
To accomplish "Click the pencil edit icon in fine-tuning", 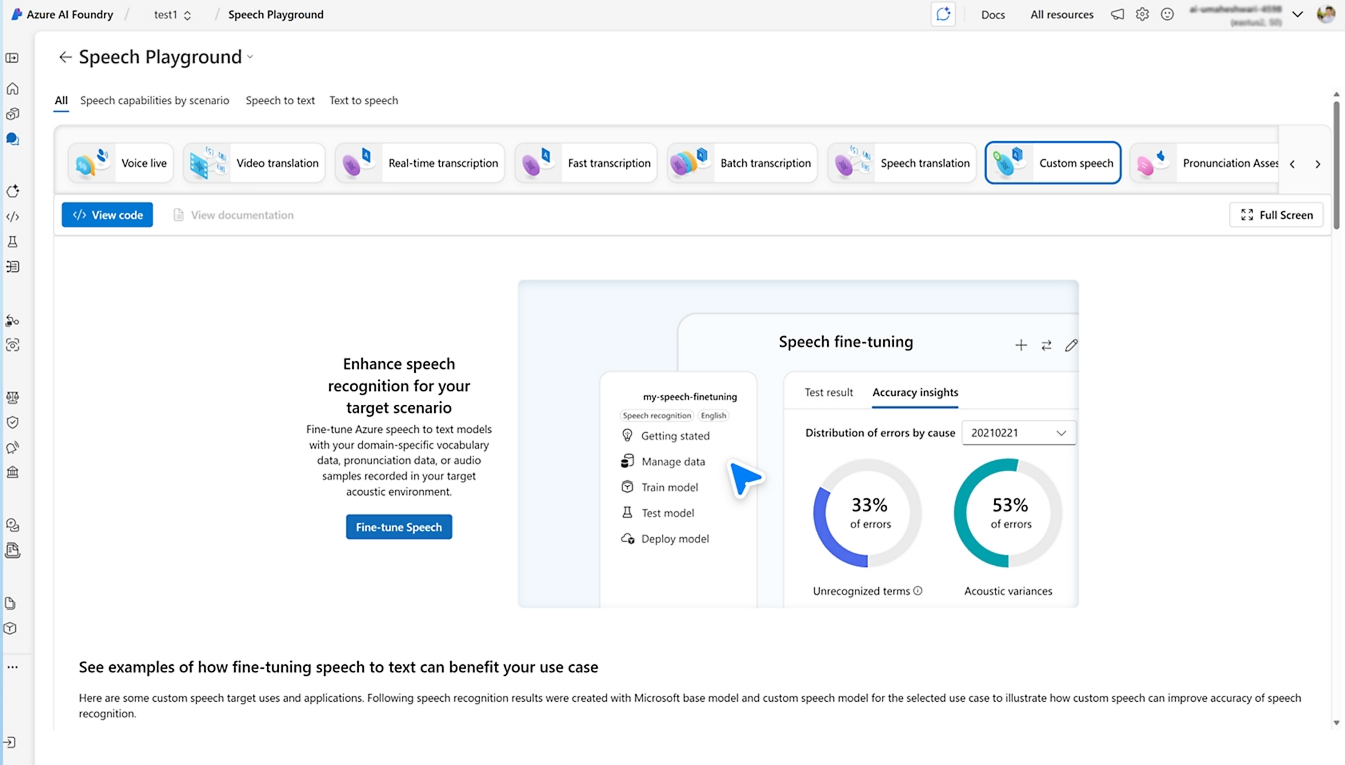I will 1071,345.
